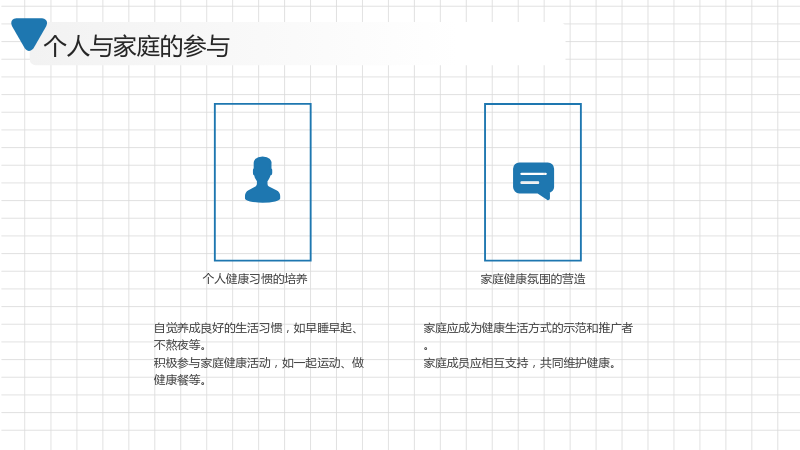Click the left blue-outlined rectangle frame

click(x=263, y=182)
